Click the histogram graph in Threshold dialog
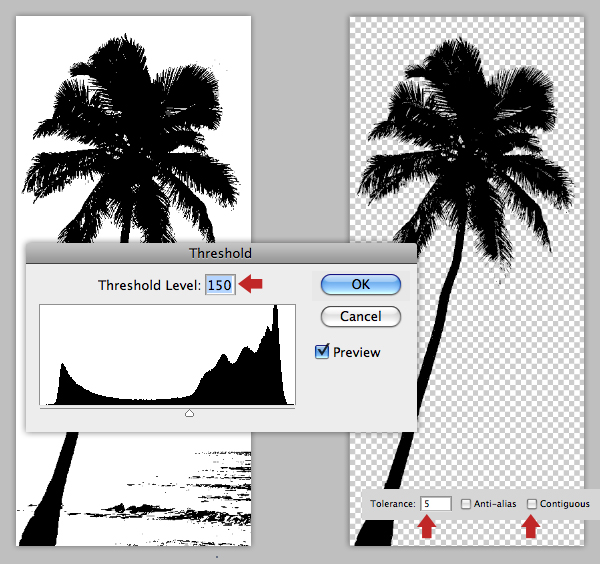This screenshot has width=600, height=564. point(167,355)
